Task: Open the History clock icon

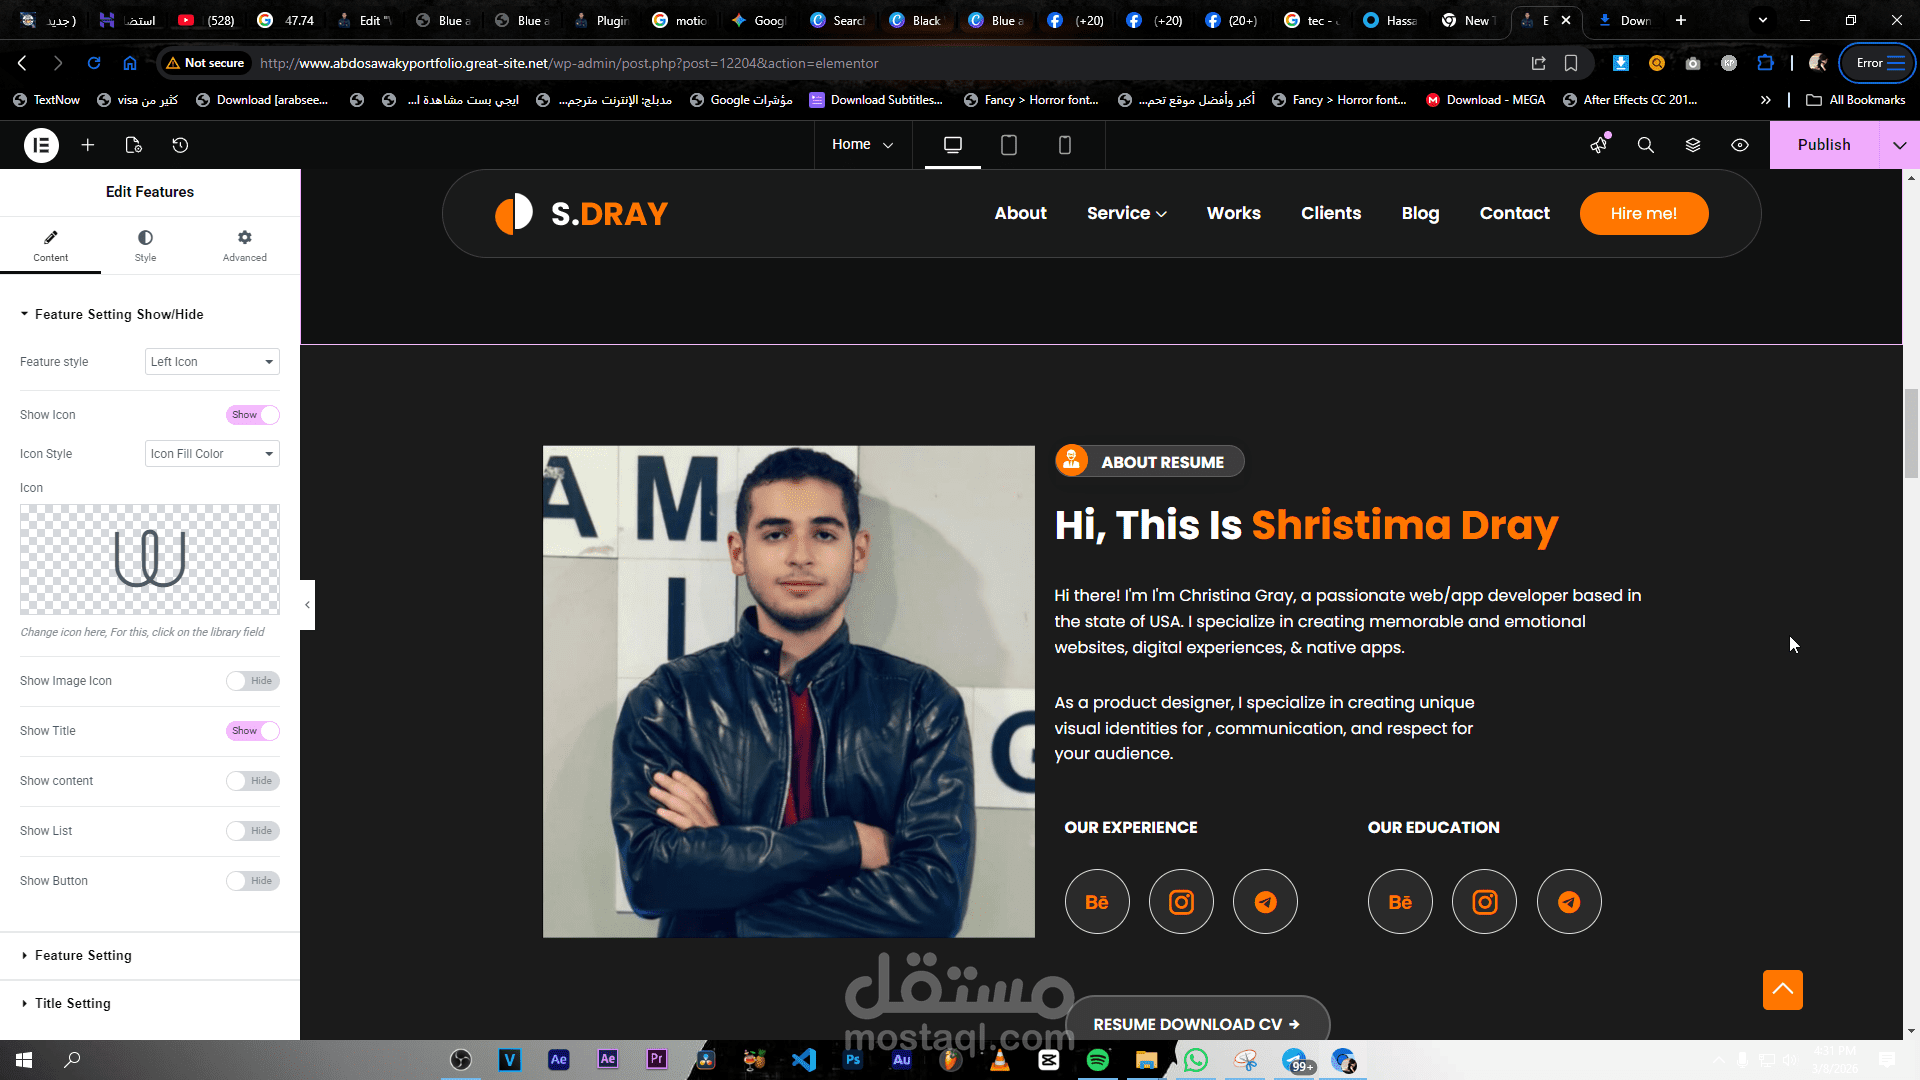Action: (180, 145)
